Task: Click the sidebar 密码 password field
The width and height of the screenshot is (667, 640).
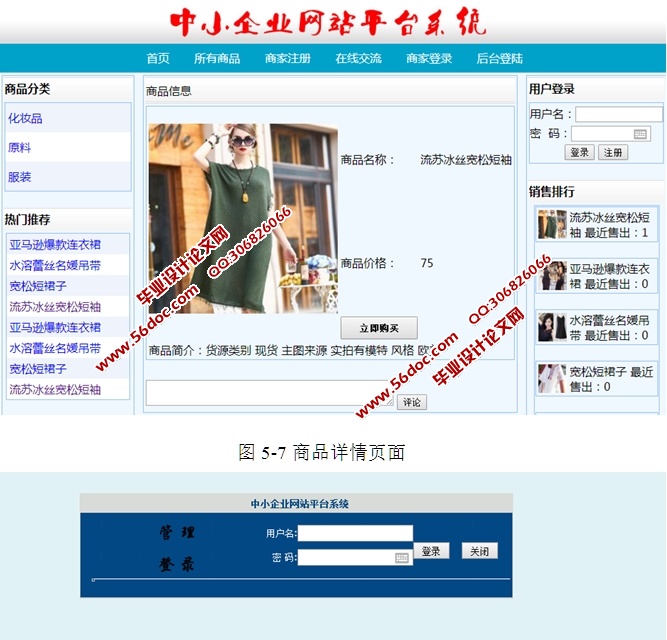Action: point(611,134)
